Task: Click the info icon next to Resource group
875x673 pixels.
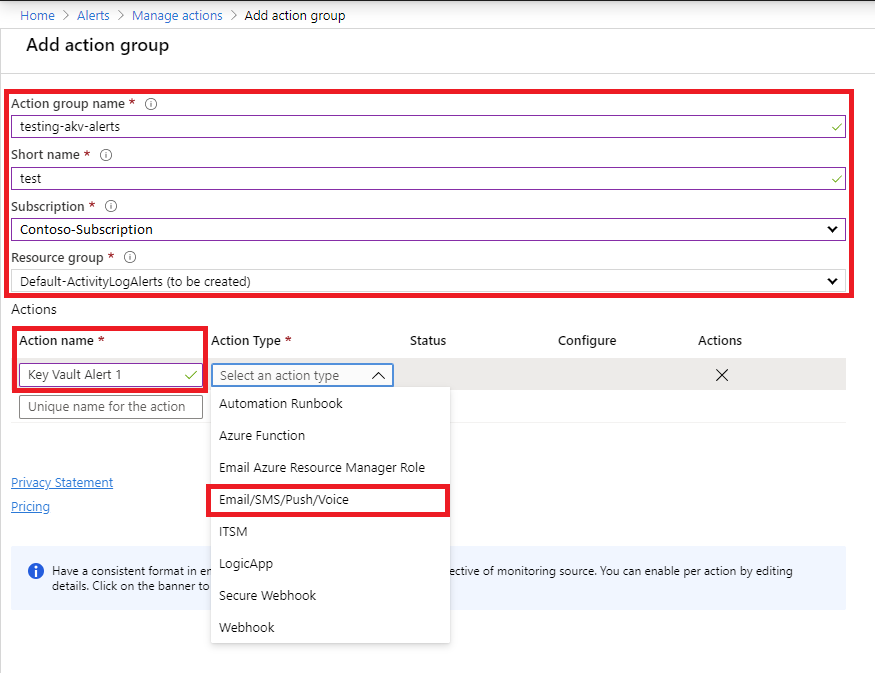Action: point(128,257)
